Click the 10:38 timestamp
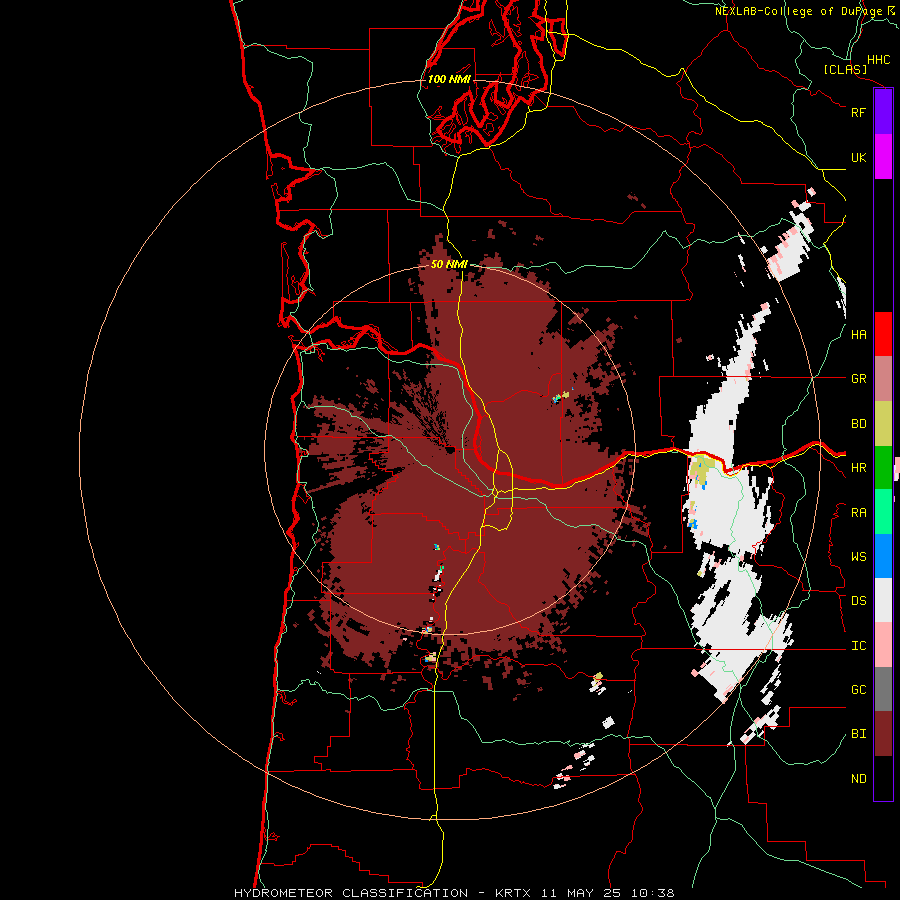This screenshot has width=900, height=900. pyautogui.click(x=653, y=893)
